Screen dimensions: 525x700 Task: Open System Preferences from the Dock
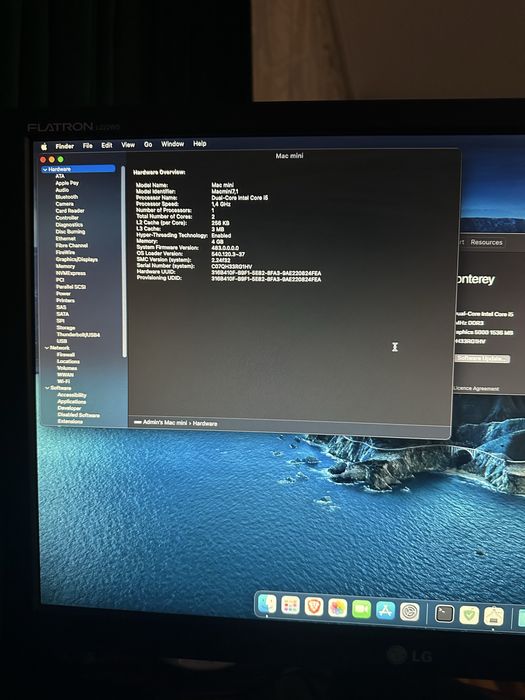pyautogui.click(x=409, y=612)
